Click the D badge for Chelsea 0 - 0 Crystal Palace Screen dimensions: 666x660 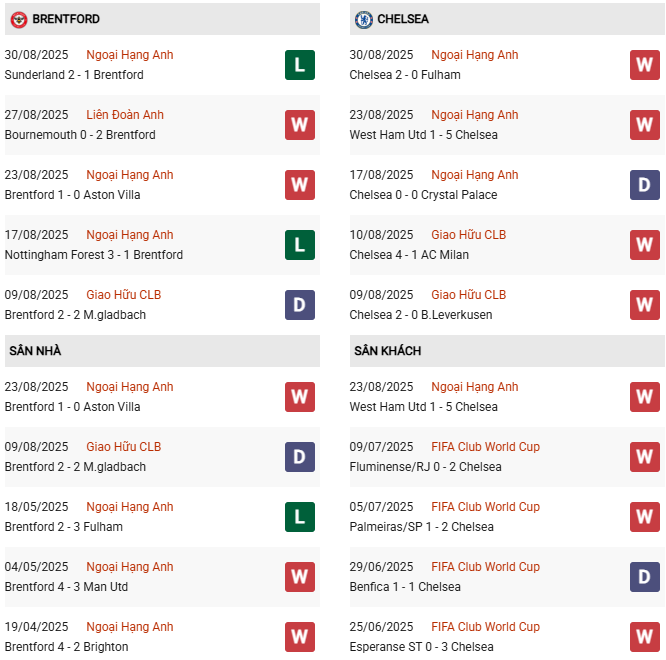644,185
